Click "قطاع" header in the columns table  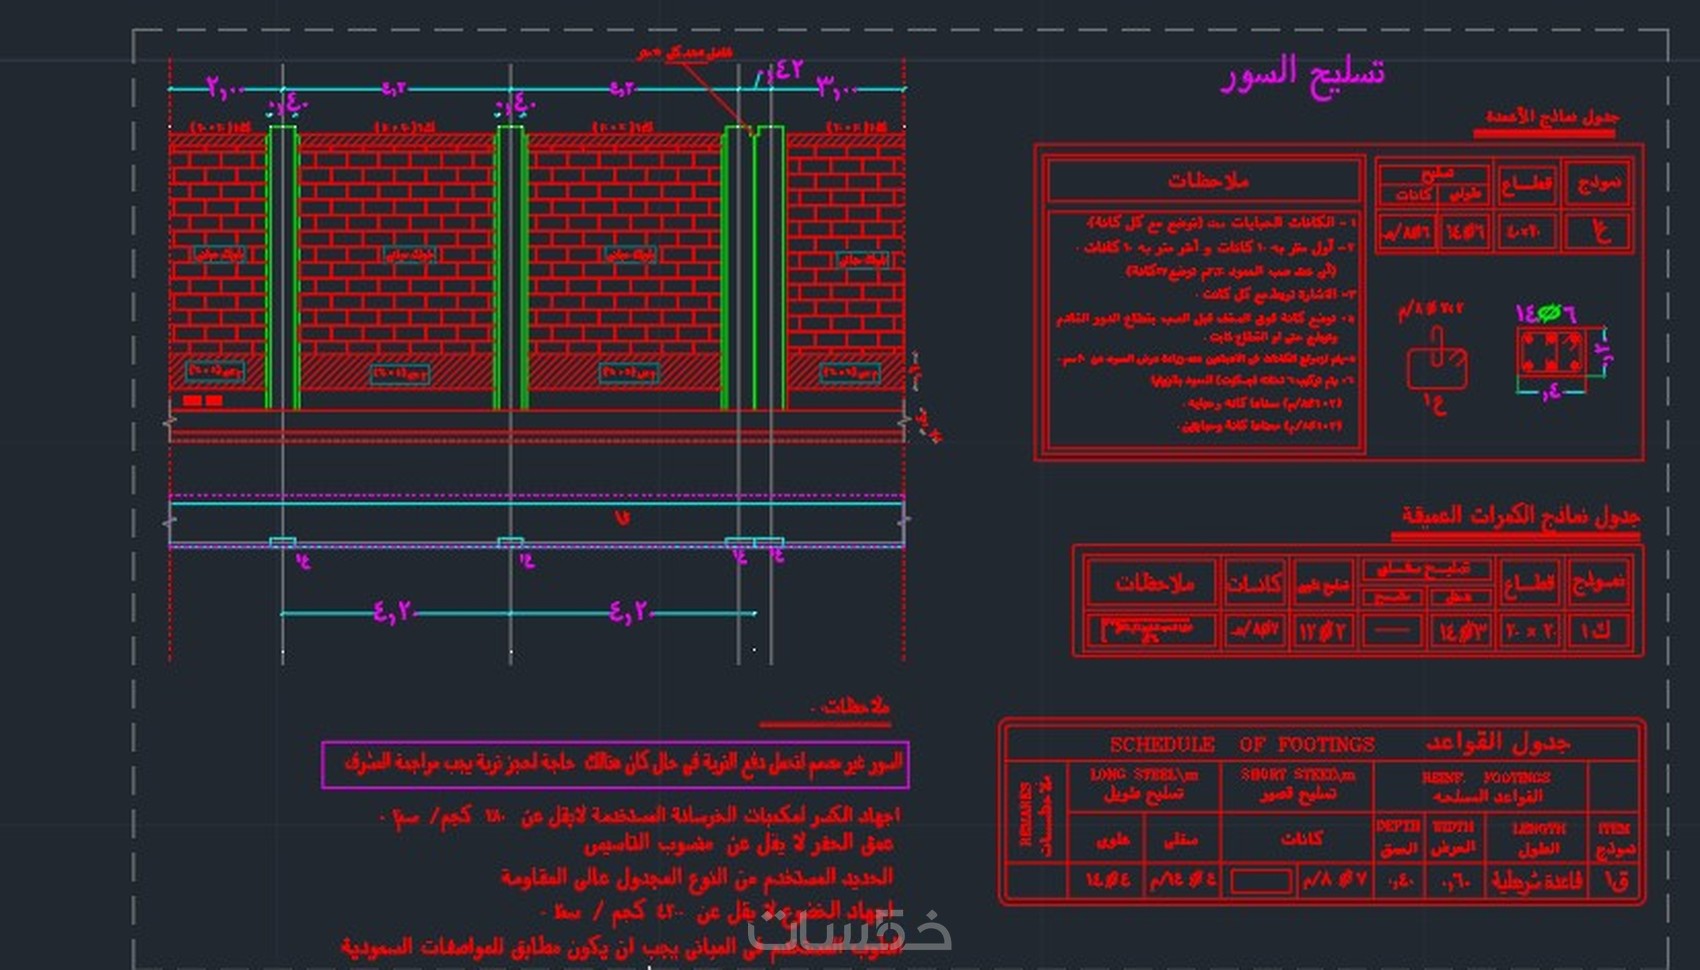pyautogui.click(x=1527, y=185)
